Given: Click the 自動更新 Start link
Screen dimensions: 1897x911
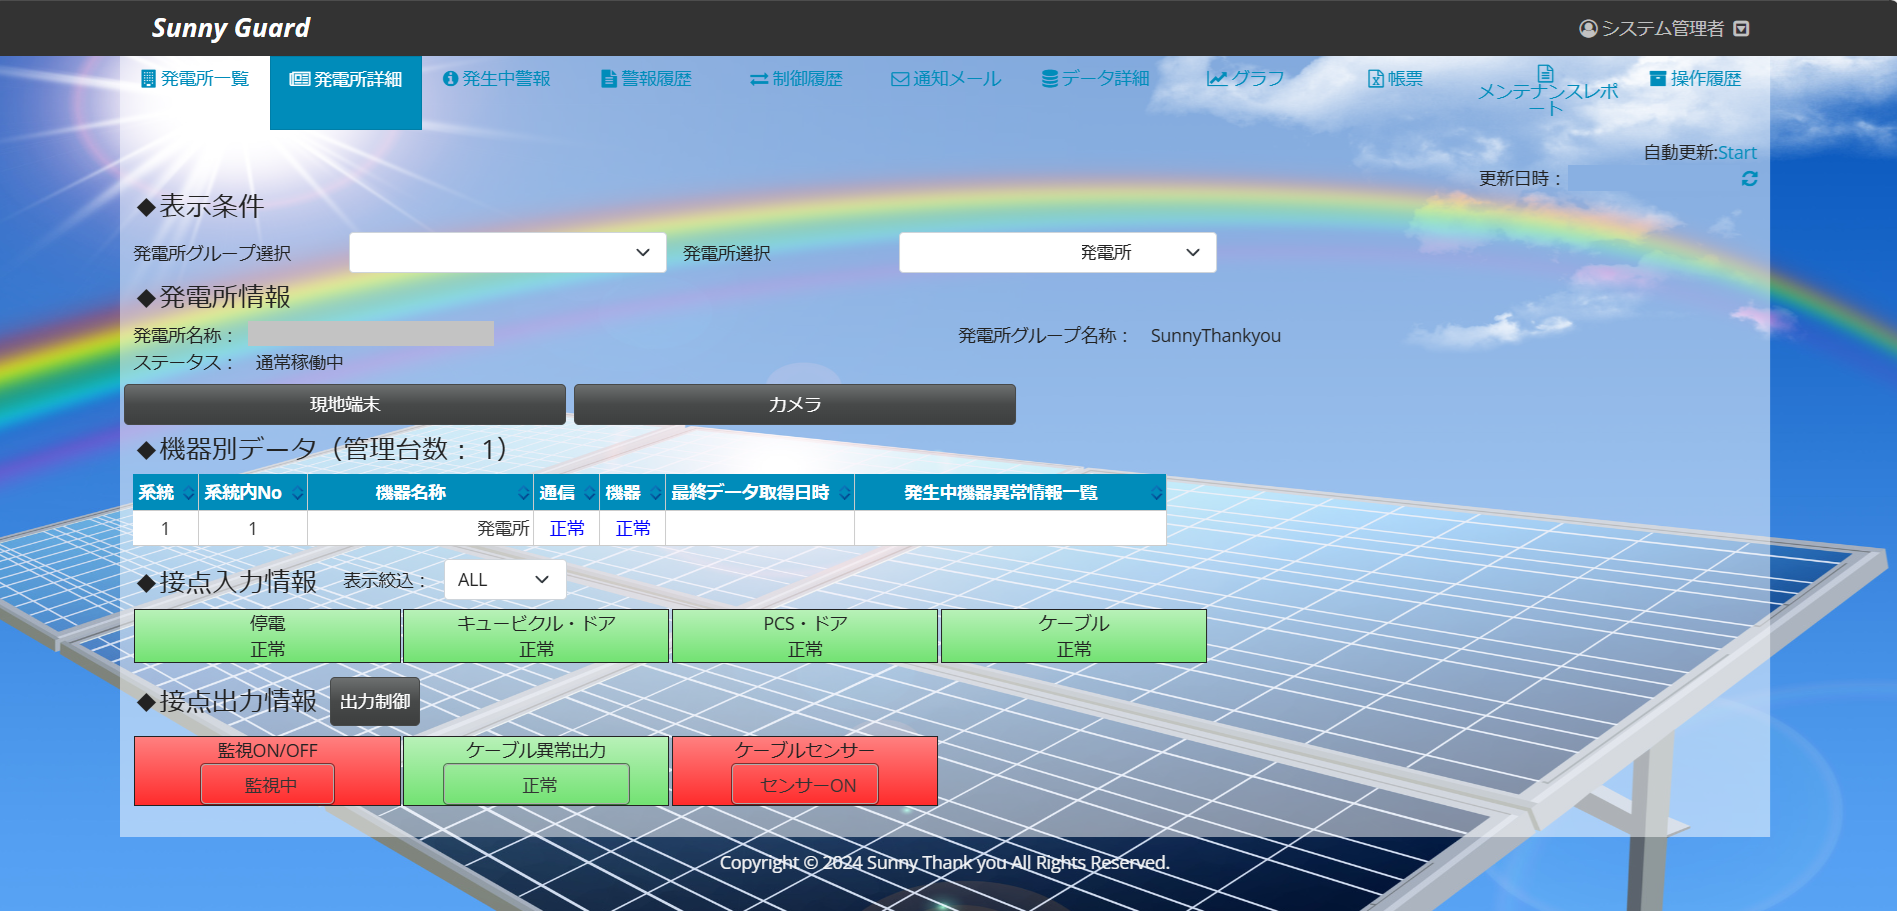Looking at the screenshot, I should click(x=1737, y=153).
